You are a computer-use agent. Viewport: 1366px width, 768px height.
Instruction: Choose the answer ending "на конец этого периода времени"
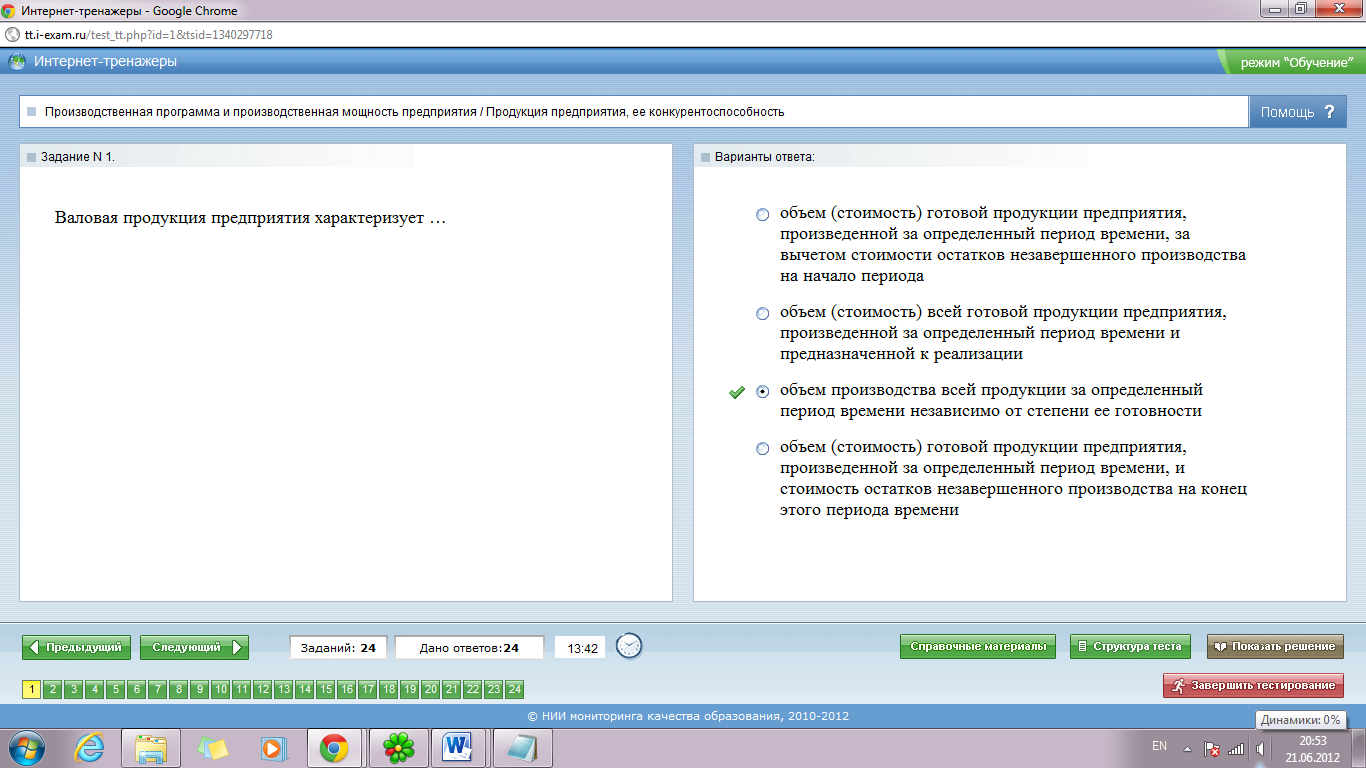coord(763,449)
